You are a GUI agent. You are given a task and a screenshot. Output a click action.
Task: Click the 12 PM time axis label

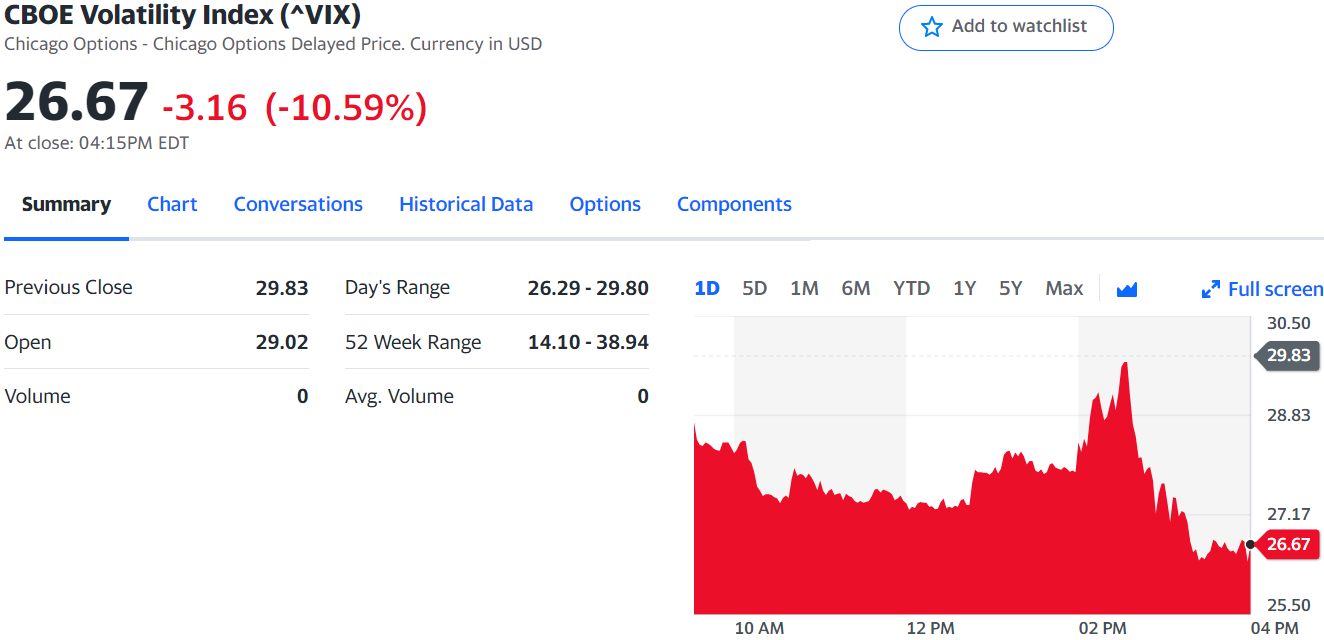click(930, 628)
